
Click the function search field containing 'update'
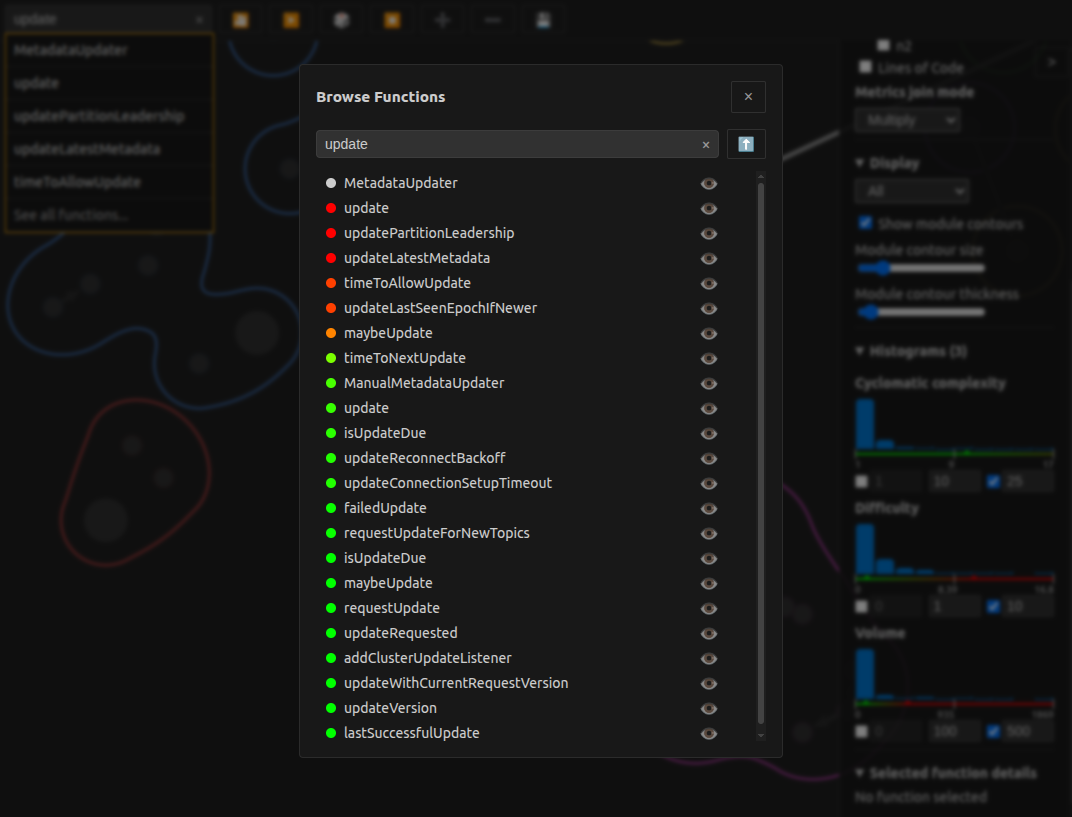tap(517, 144)
